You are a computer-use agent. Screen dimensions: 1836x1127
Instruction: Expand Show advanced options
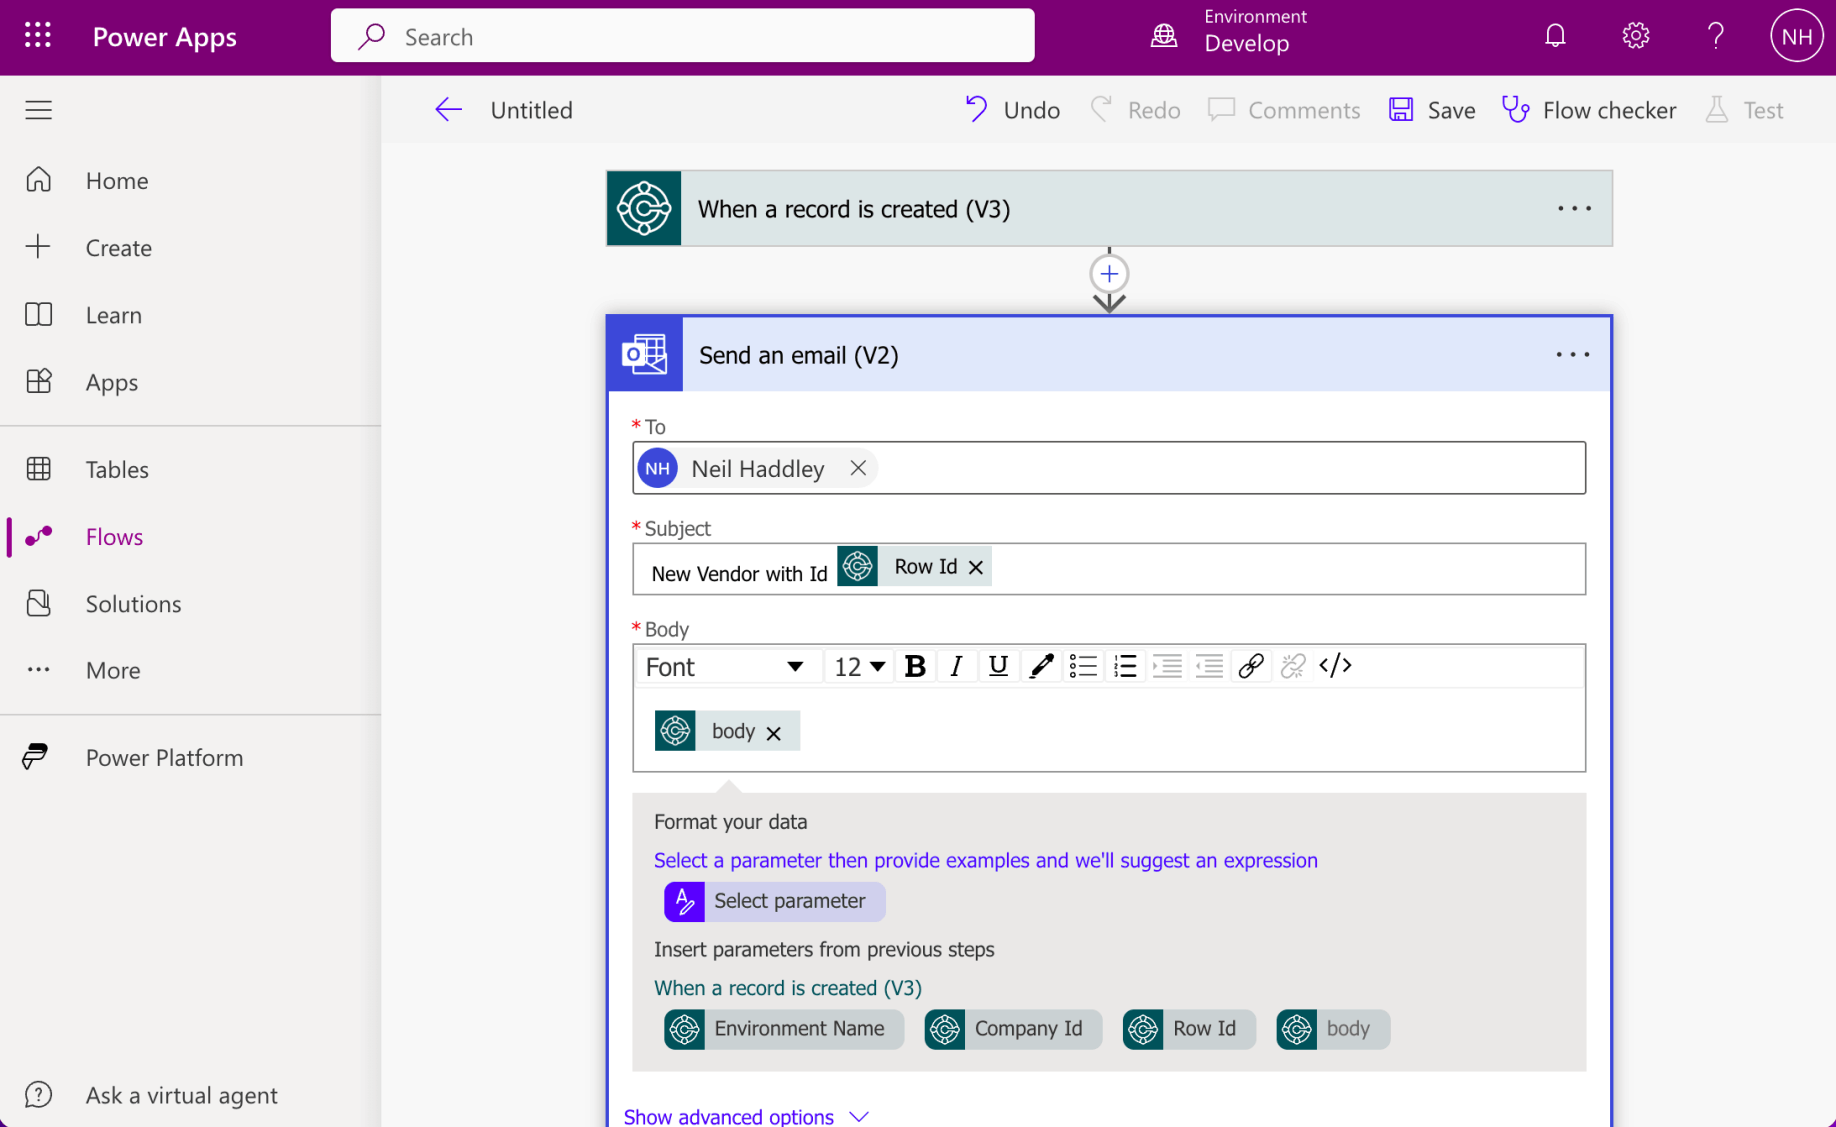coord(746,1115)
